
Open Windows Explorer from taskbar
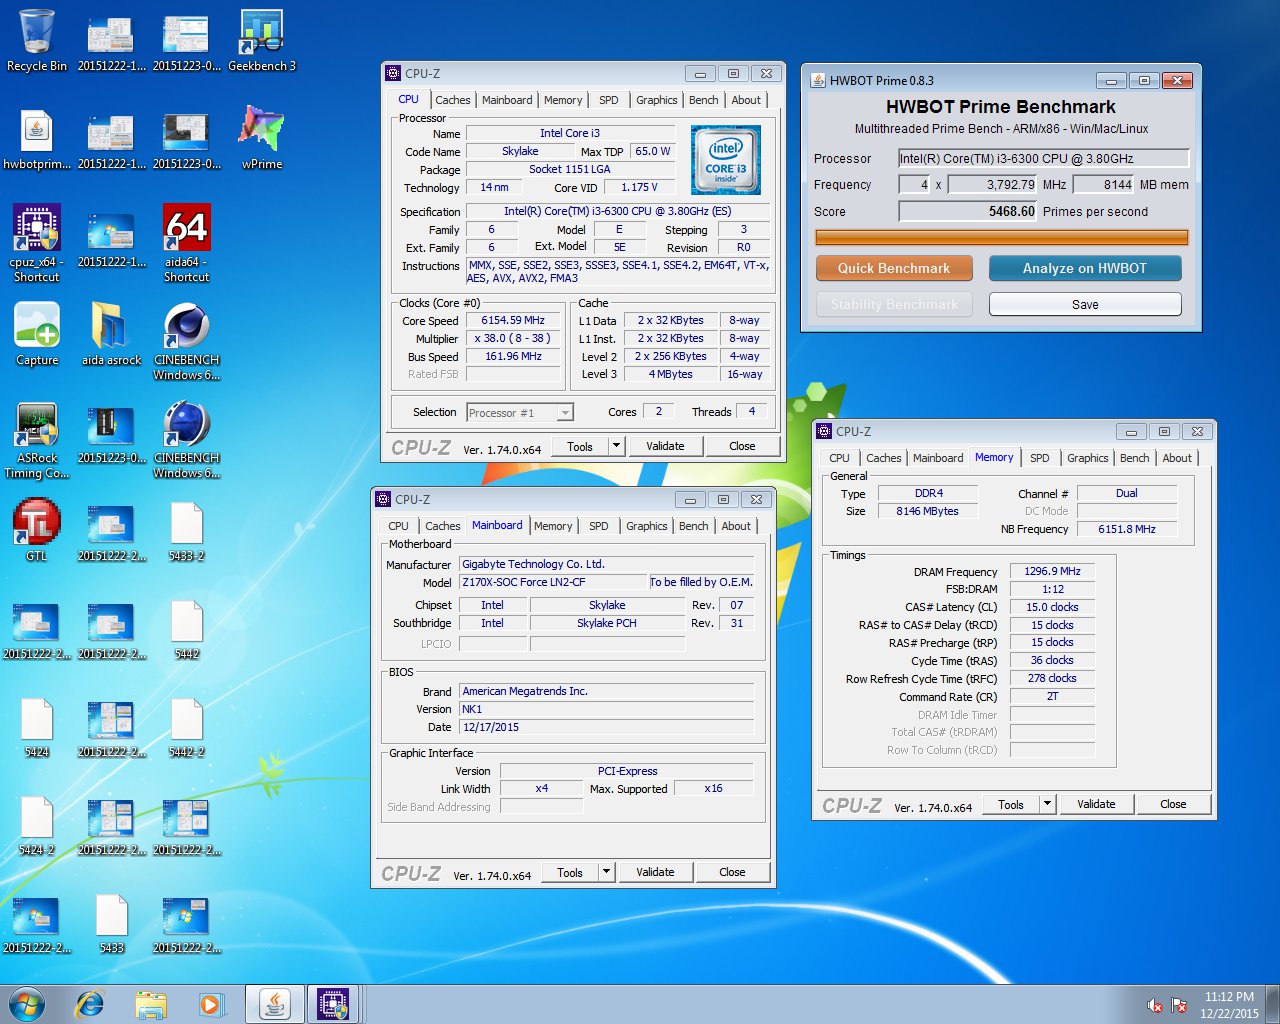pyautogui.click(x=151, y=1004)
